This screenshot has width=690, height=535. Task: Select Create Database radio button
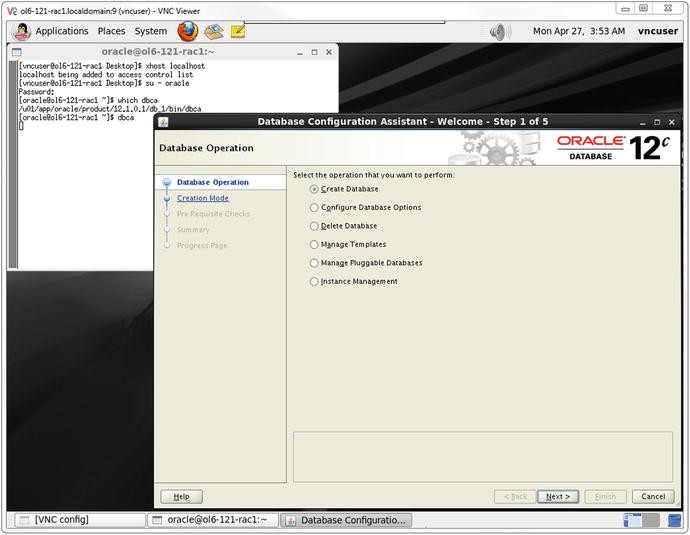click(314, 189)
